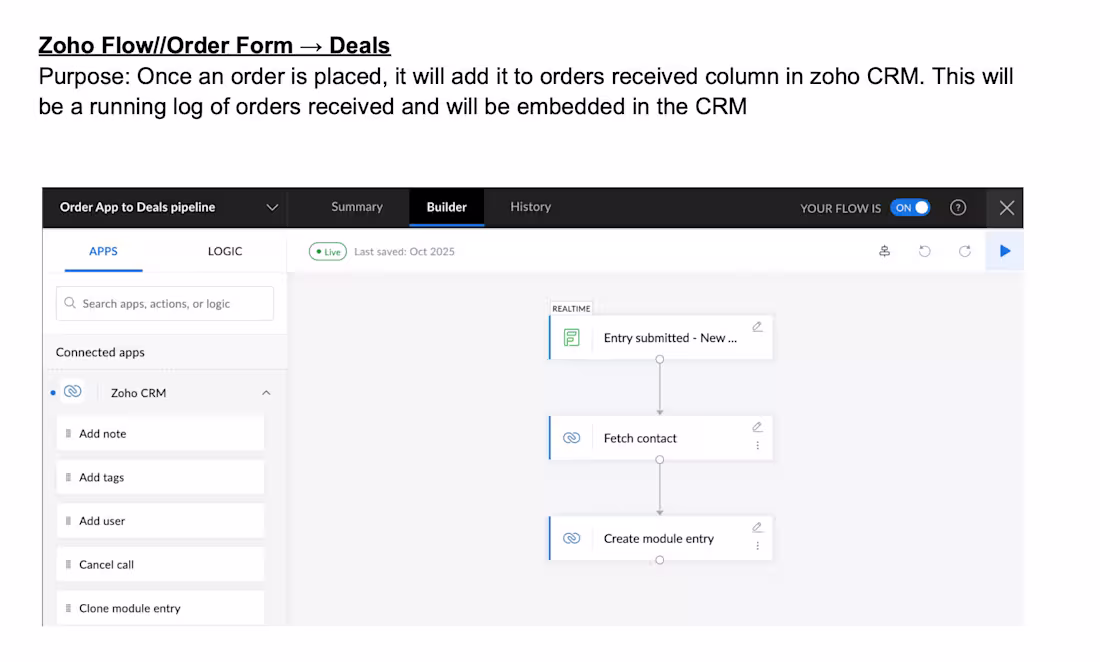Click the Live status indicator pill
This screenshot has height=662, width=1100.
coord(327,251)
